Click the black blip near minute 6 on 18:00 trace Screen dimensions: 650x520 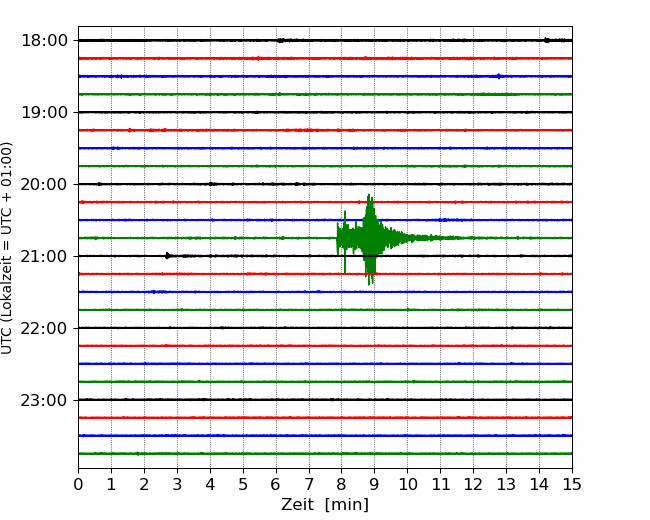pyautogui.click(x=281, y=41)
